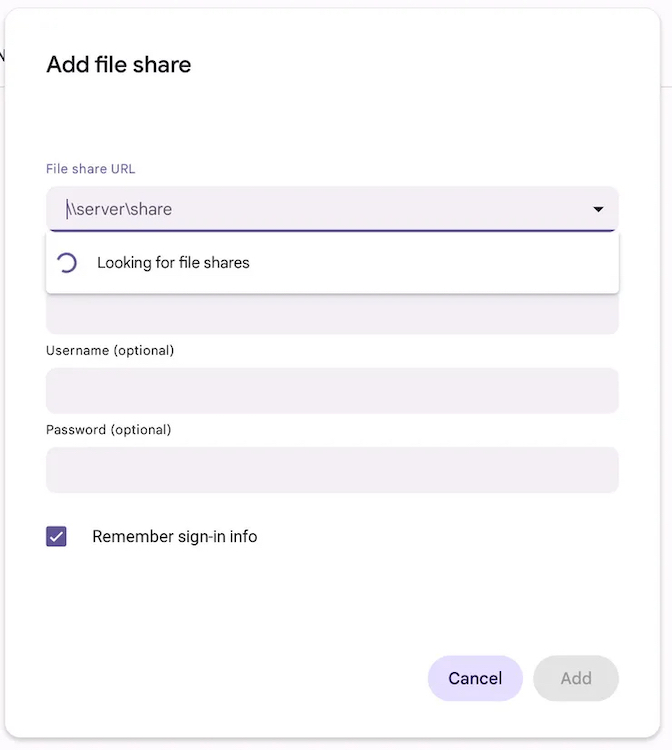
Task: Focus the Password text field
Action: tap(332, 469)
